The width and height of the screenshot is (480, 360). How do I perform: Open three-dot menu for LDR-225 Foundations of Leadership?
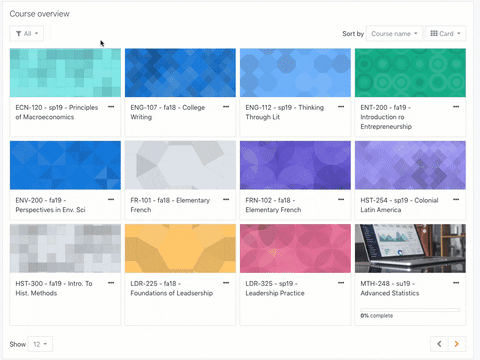click(x=226, y=283)
